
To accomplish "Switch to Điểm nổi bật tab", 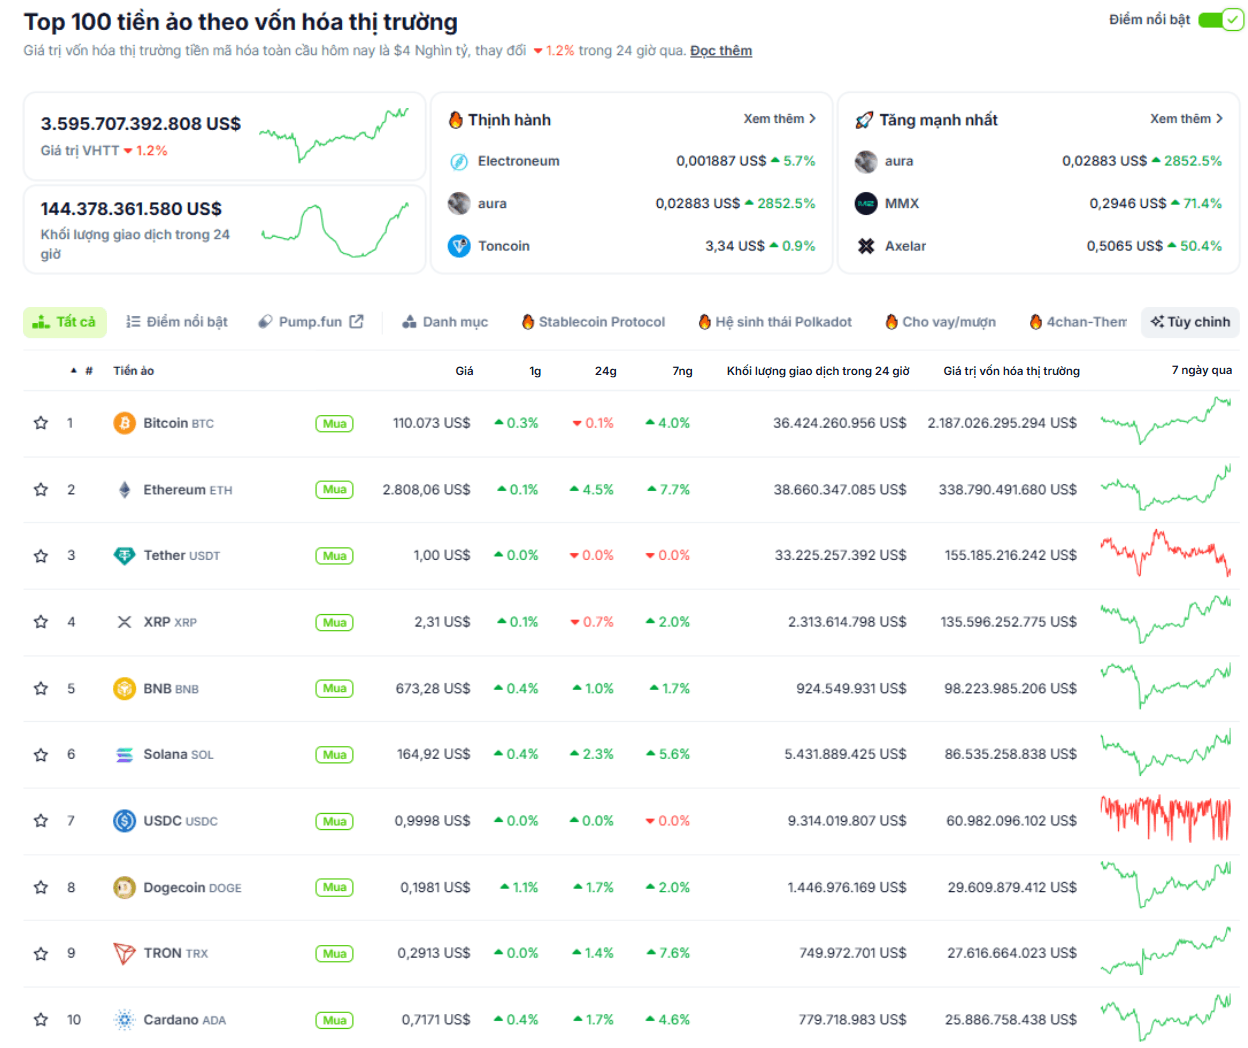I will click(177, 322).
